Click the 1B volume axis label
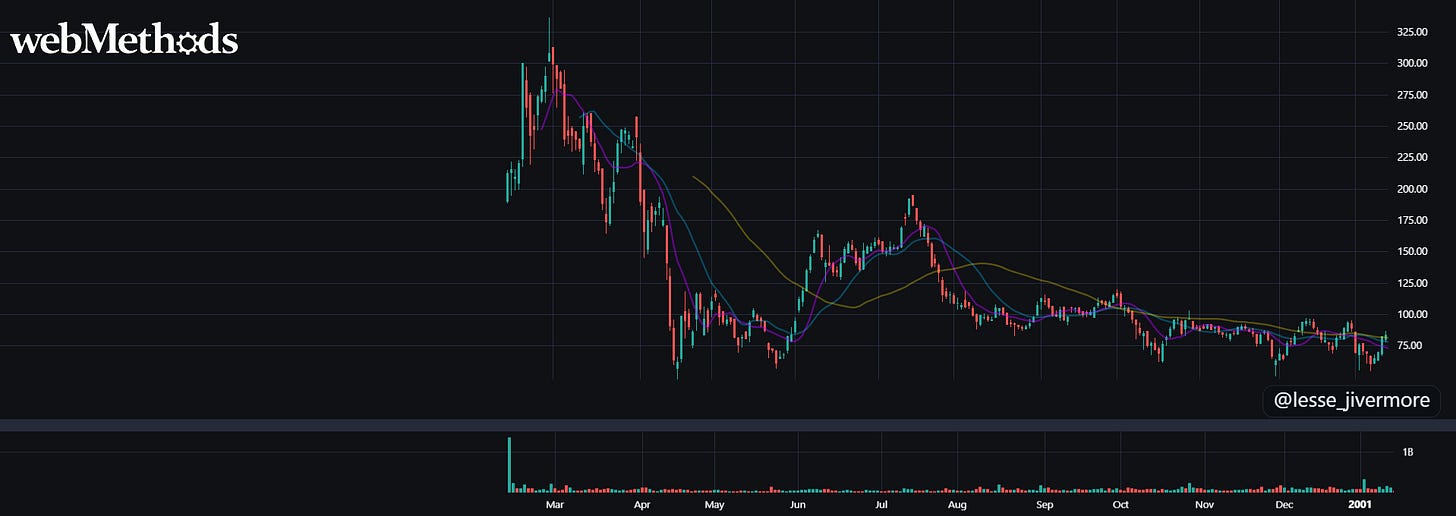This screenshot has height=516, width=1456. pos(1408,453)
